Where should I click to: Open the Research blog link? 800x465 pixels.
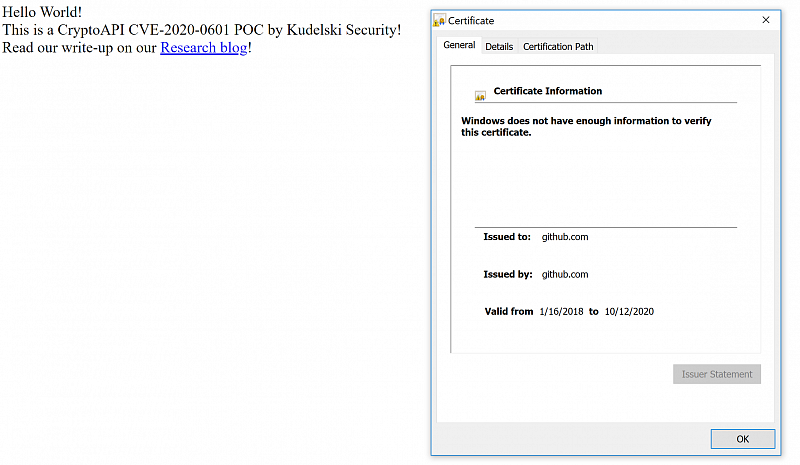(x=204, y=47)
